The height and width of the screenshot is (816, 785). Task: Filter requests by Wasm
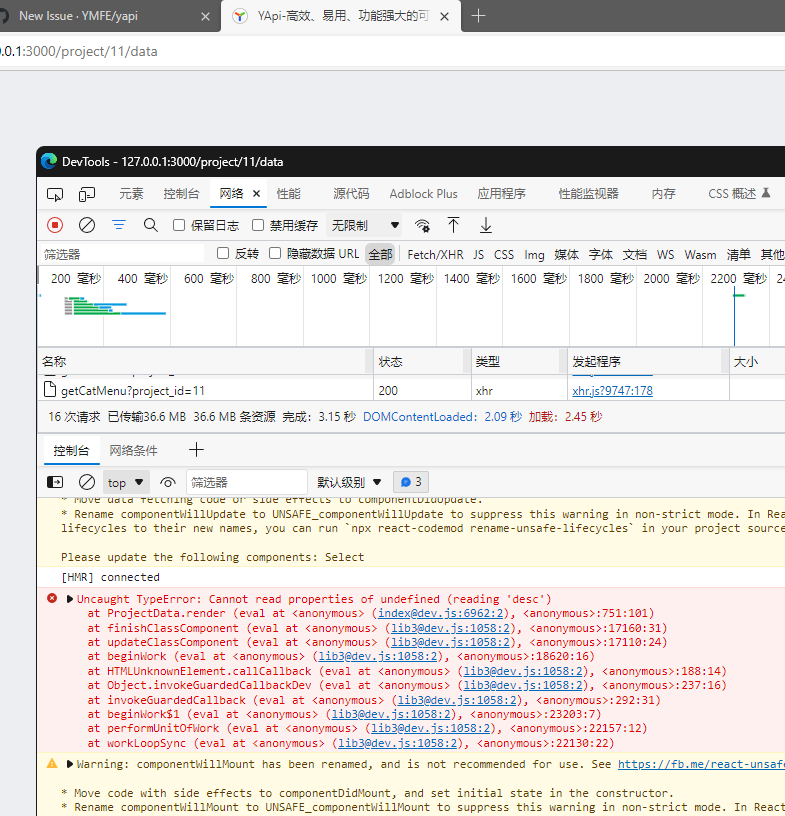(700, 254)
